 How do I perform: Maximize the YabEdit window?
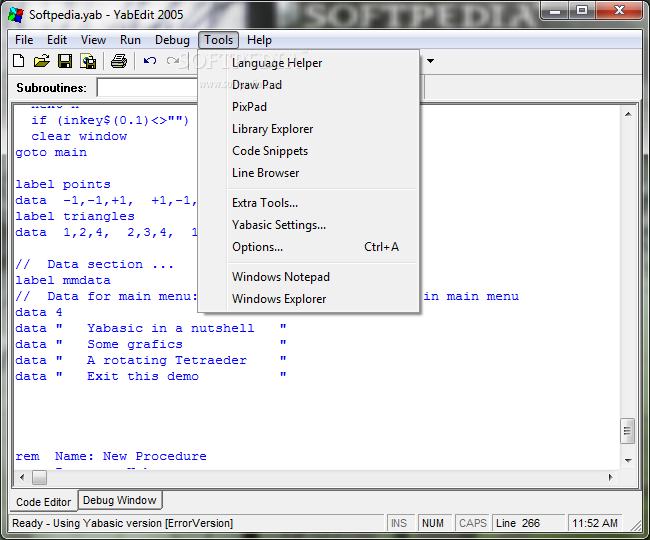pyautogui.click(x=582, y=10)
